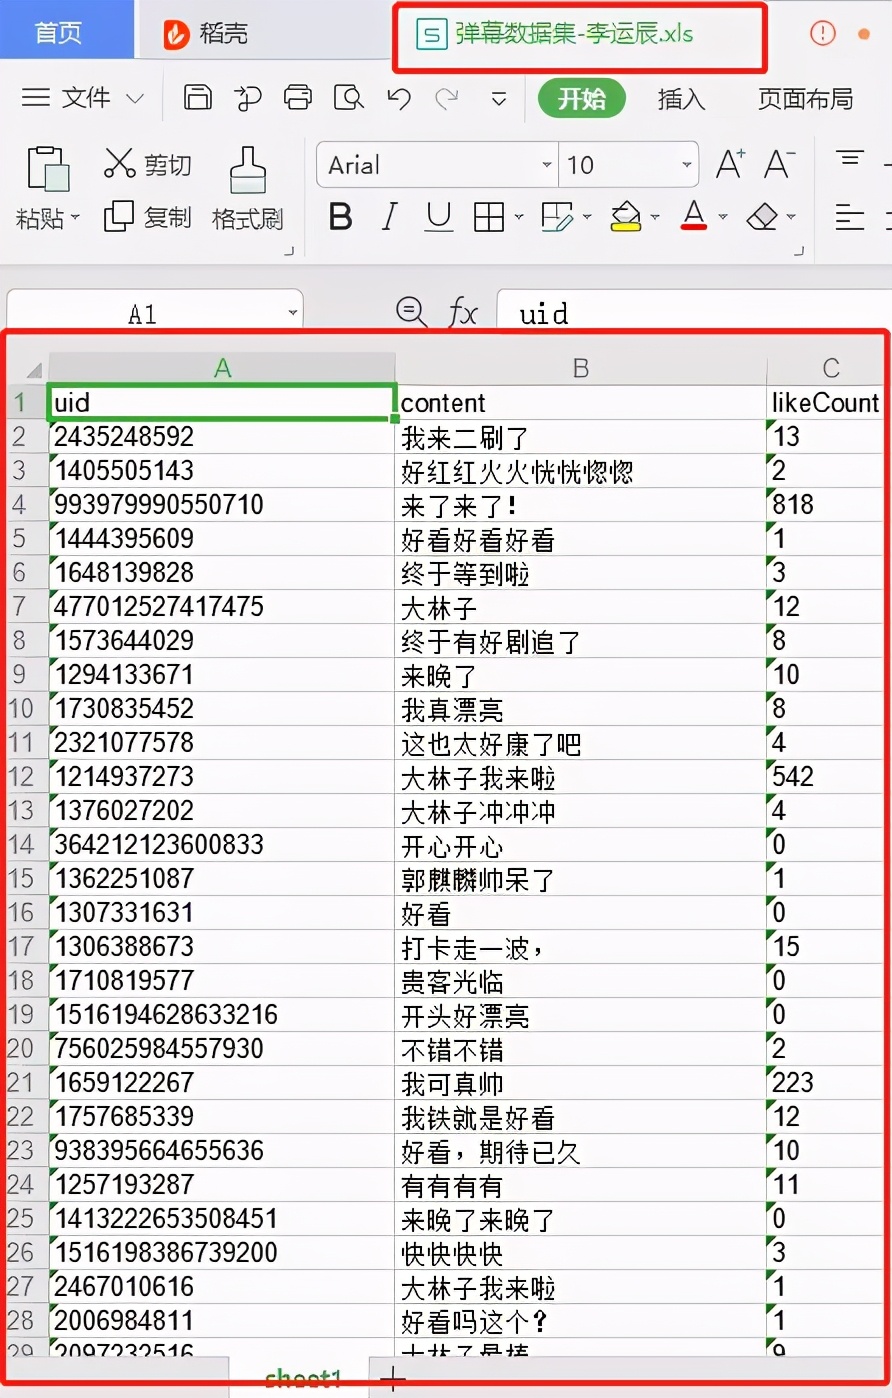The image size is (892, 1398).
Task: Select cell with 郭麒麟帅呆了
Action: click(x=581, y=879)
